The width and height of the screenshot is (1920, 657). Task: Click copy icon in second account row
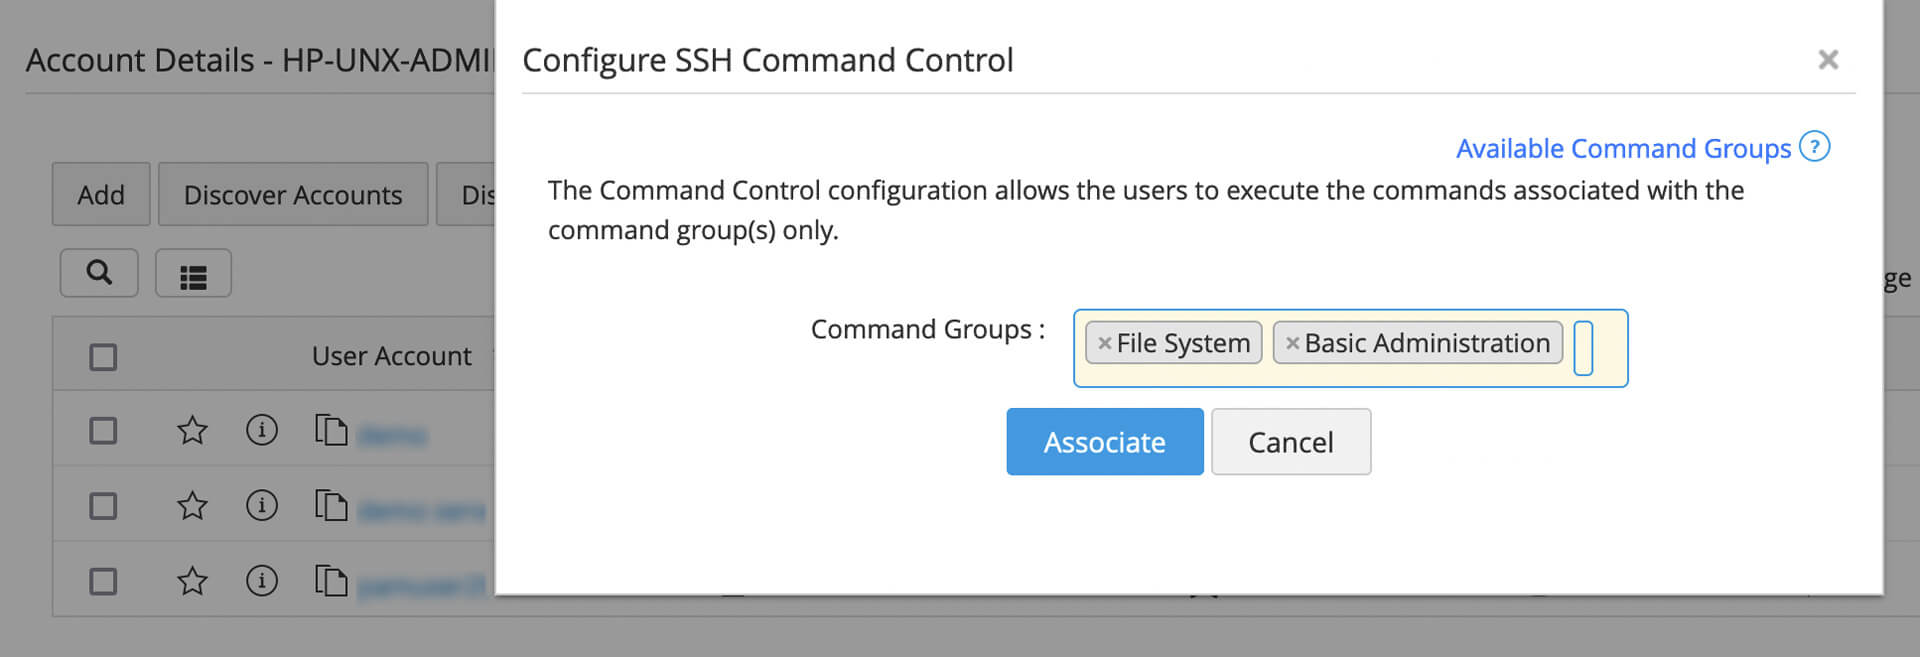click(x=331, y=506)
